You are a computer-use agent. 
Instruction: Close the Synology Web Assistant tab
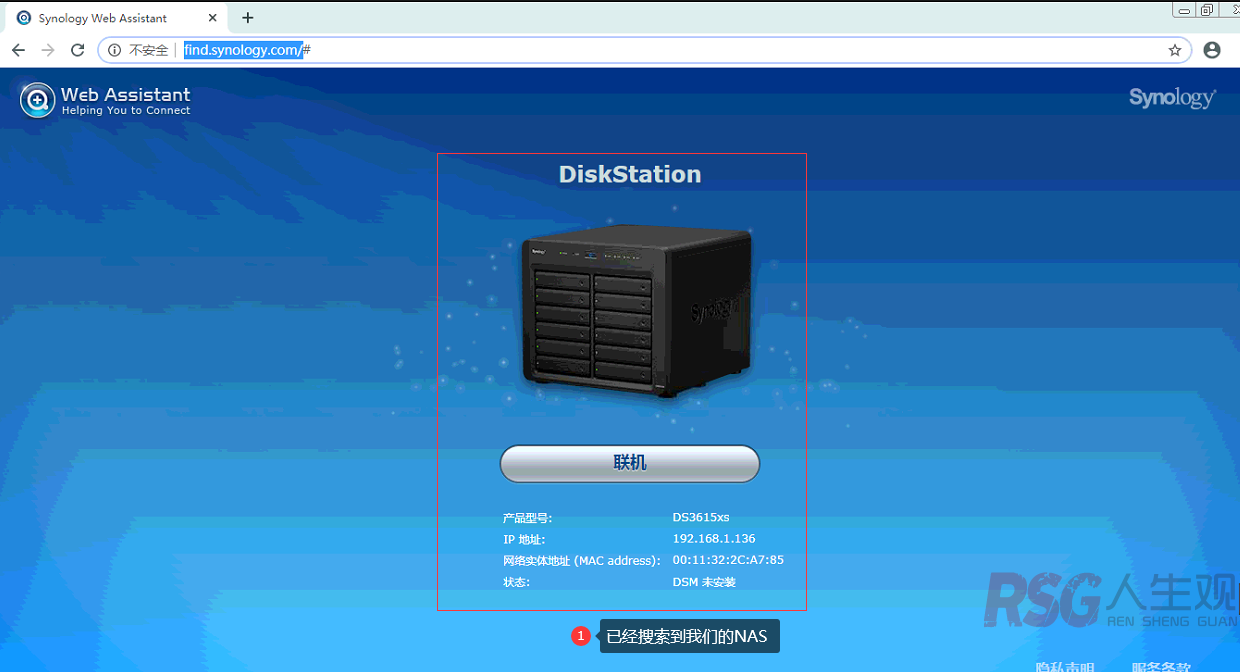pos(214,18)
